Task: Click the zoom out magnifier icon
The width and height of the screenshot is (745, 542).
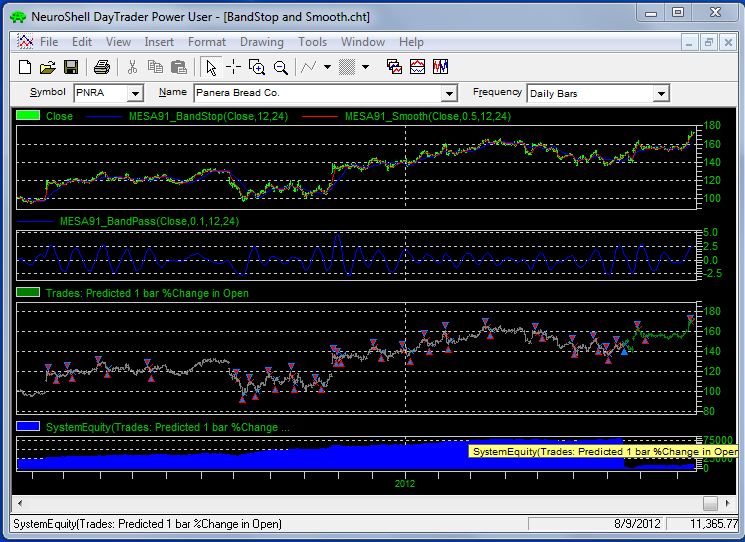Action: tap(280, 67)
